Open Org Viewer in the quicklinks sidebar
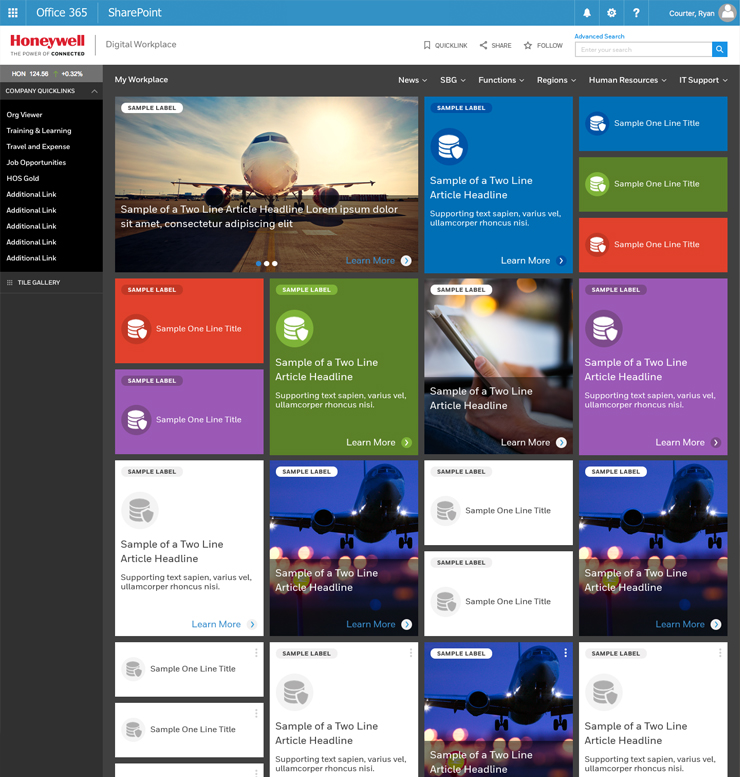 point(25,115)
